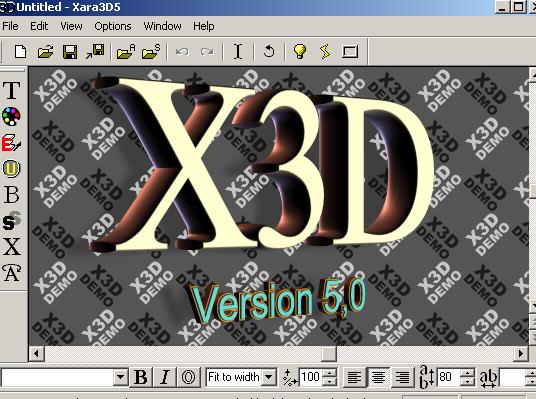Align text to the right
The image size is (536, 399).
point(402,377)
